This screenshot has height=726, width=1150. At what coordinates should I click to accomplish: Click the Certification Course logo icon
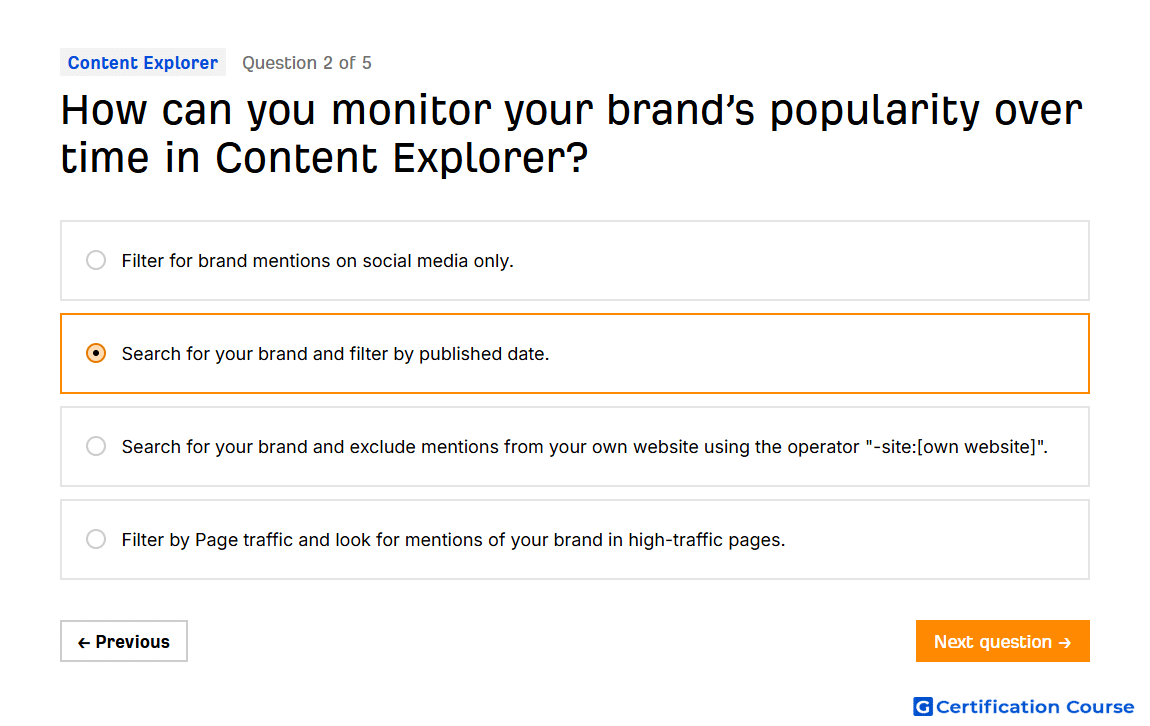(x=922, y=707)
